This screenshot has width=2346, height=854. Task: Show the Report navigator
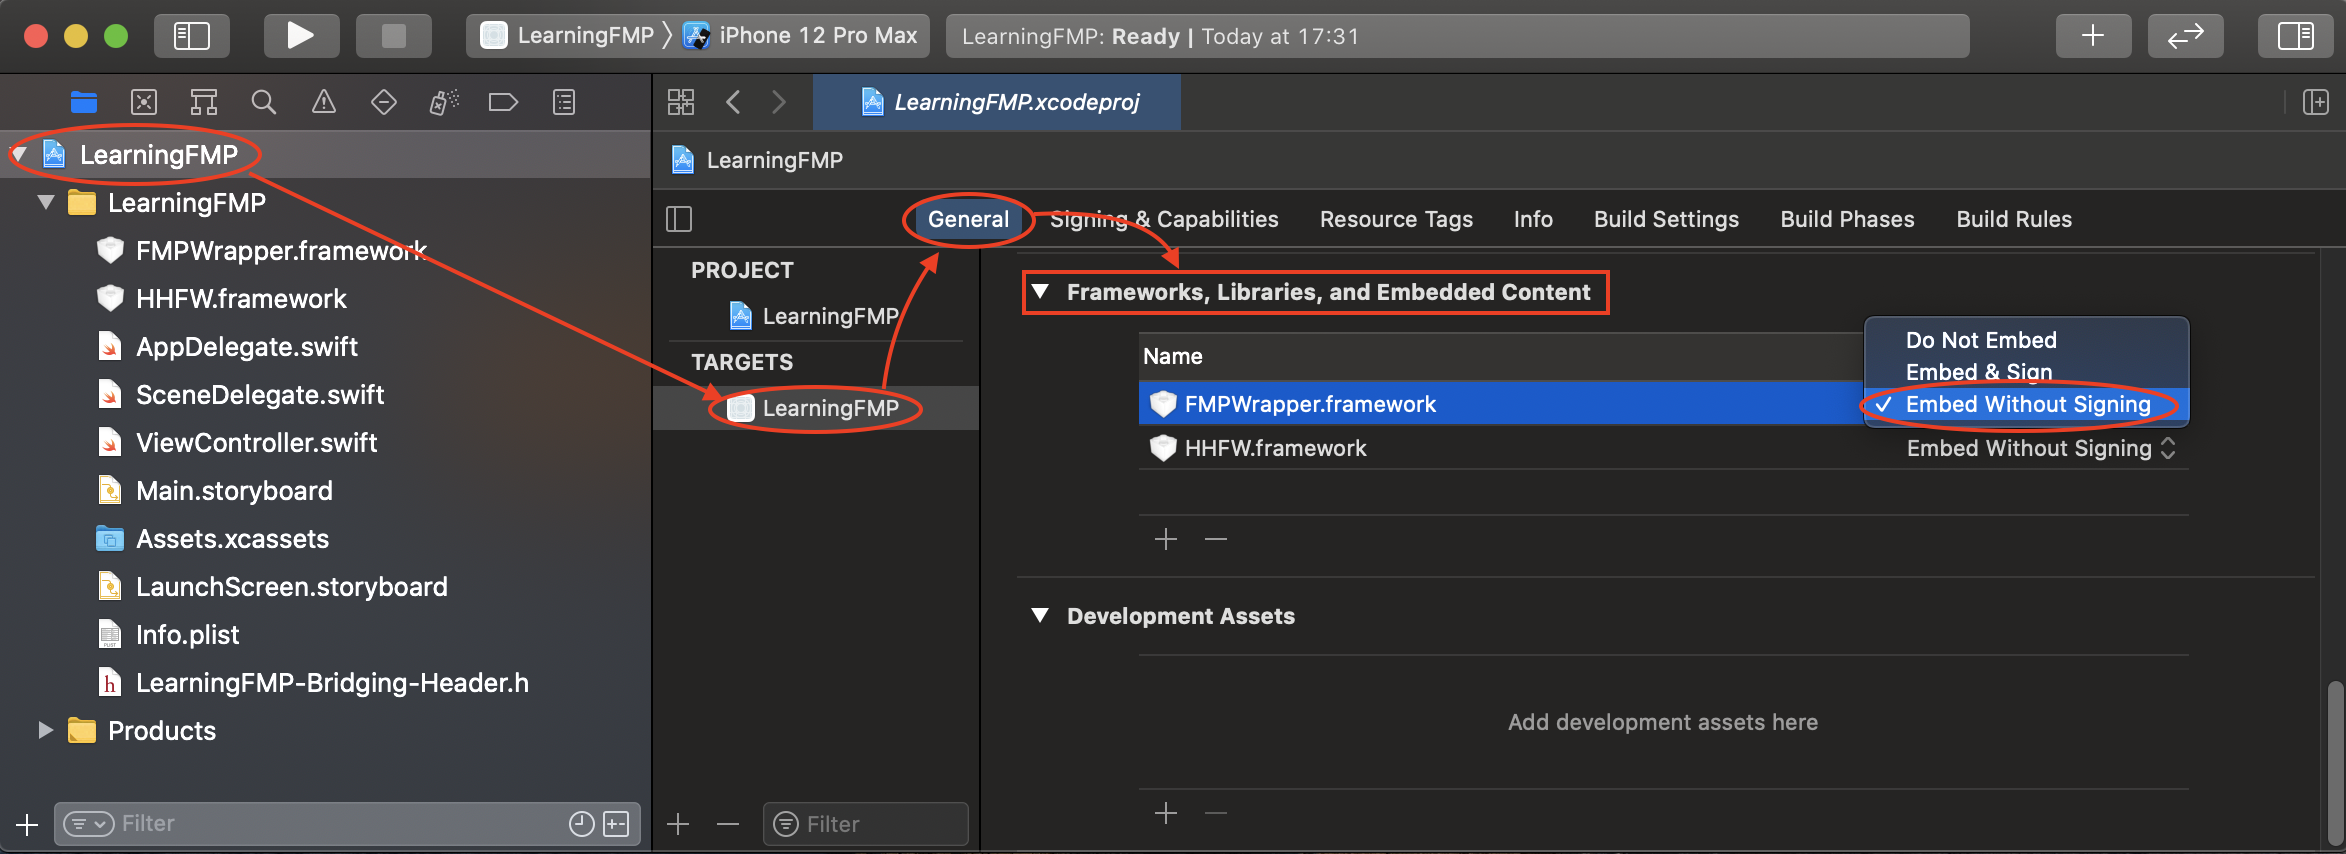coord(564,102)
